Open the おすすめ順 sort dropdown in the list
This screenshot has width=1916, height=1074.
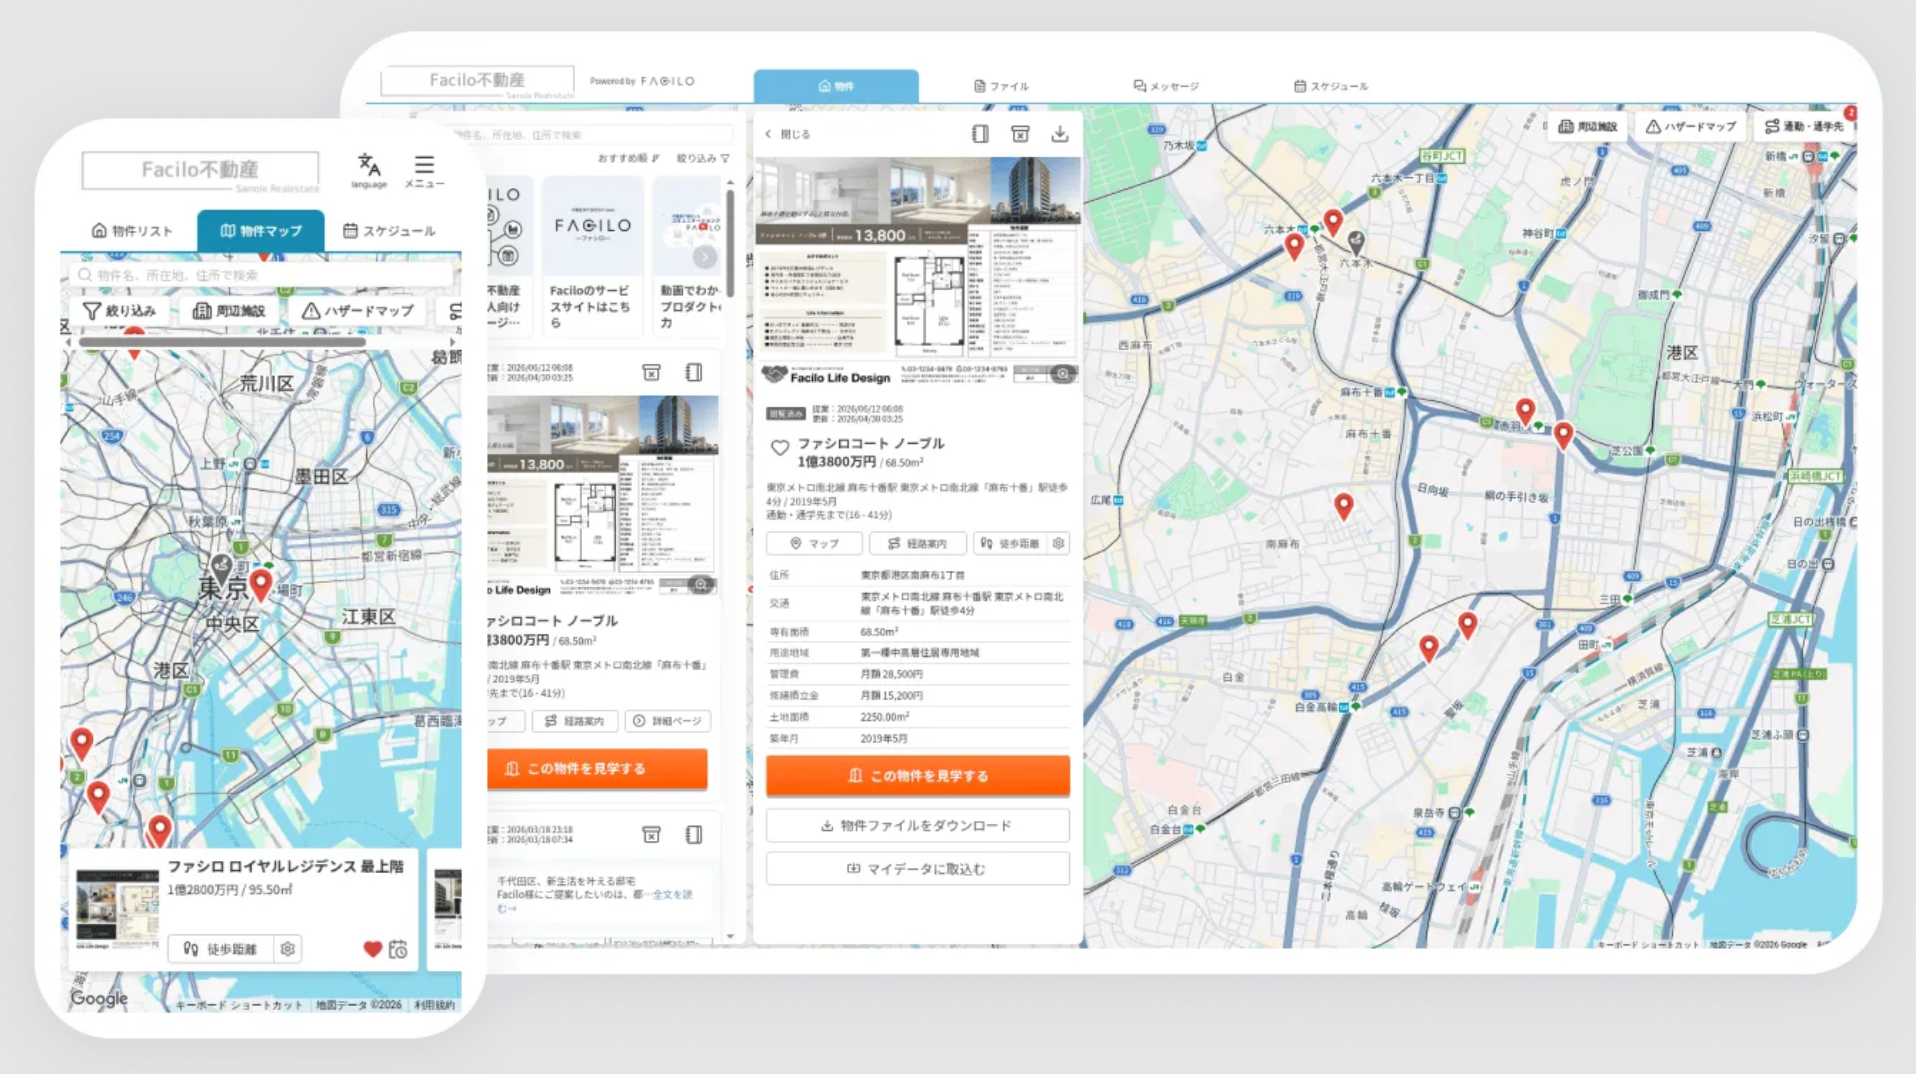point(629,158)
